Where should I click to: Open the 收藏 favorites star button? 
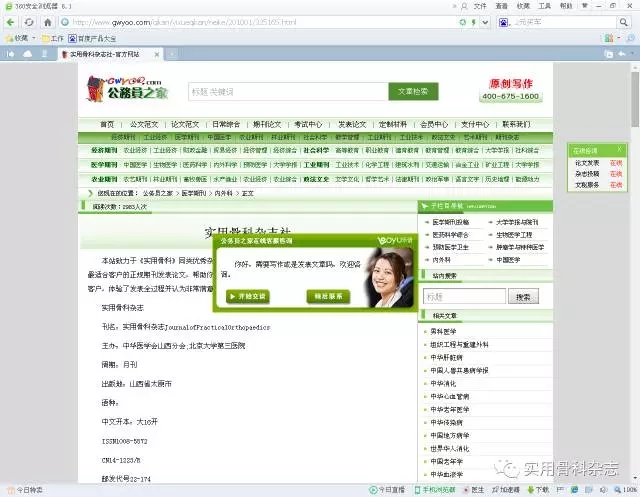click(16, 38)
